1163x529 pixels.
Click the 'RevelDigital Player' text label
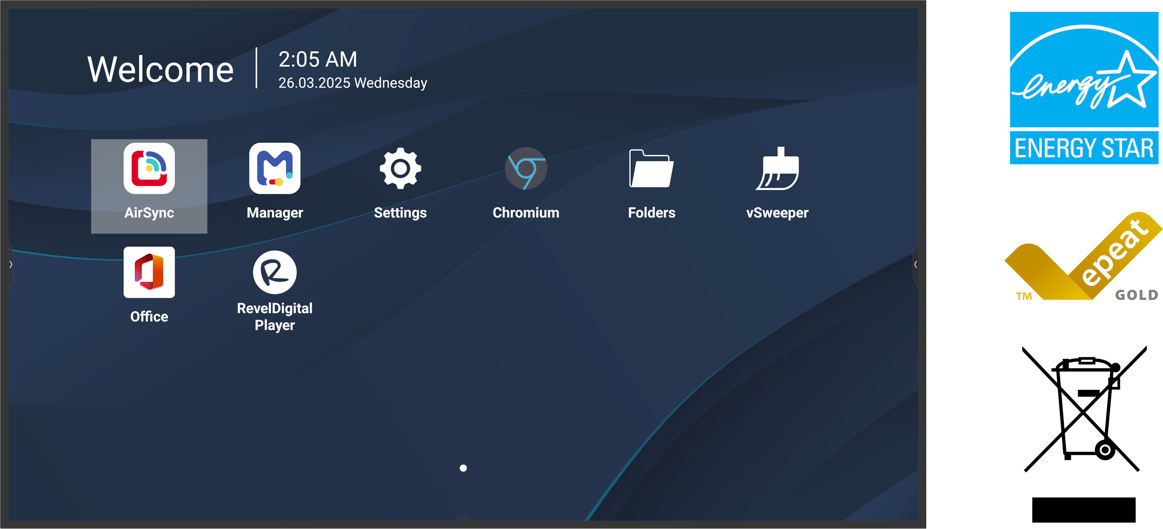pos(274,317)
